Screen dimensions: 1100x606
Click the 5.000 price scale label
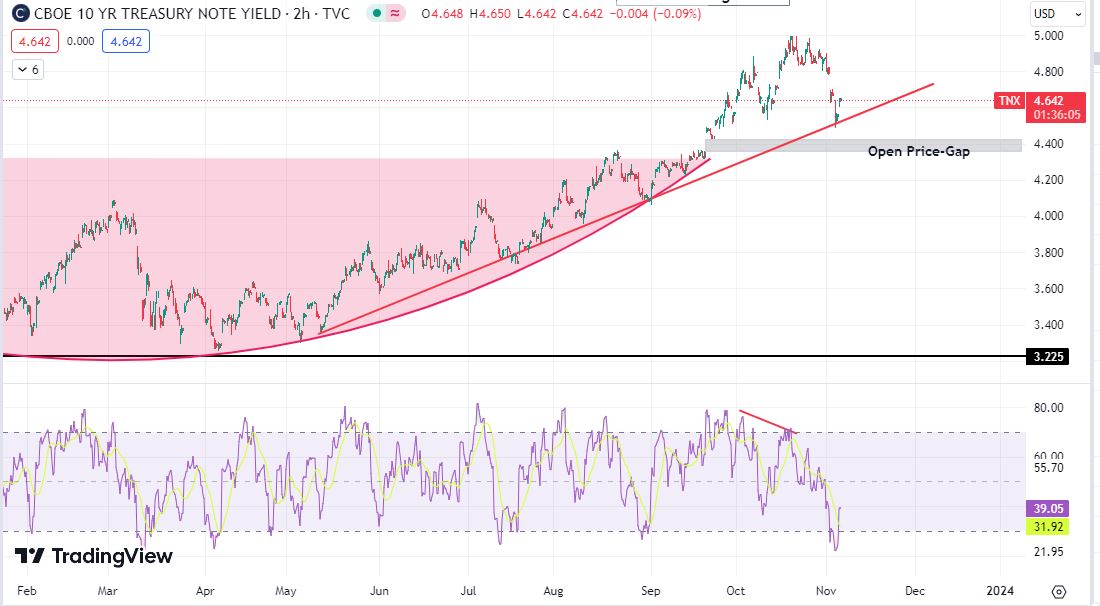click(x=1049, y=36)
